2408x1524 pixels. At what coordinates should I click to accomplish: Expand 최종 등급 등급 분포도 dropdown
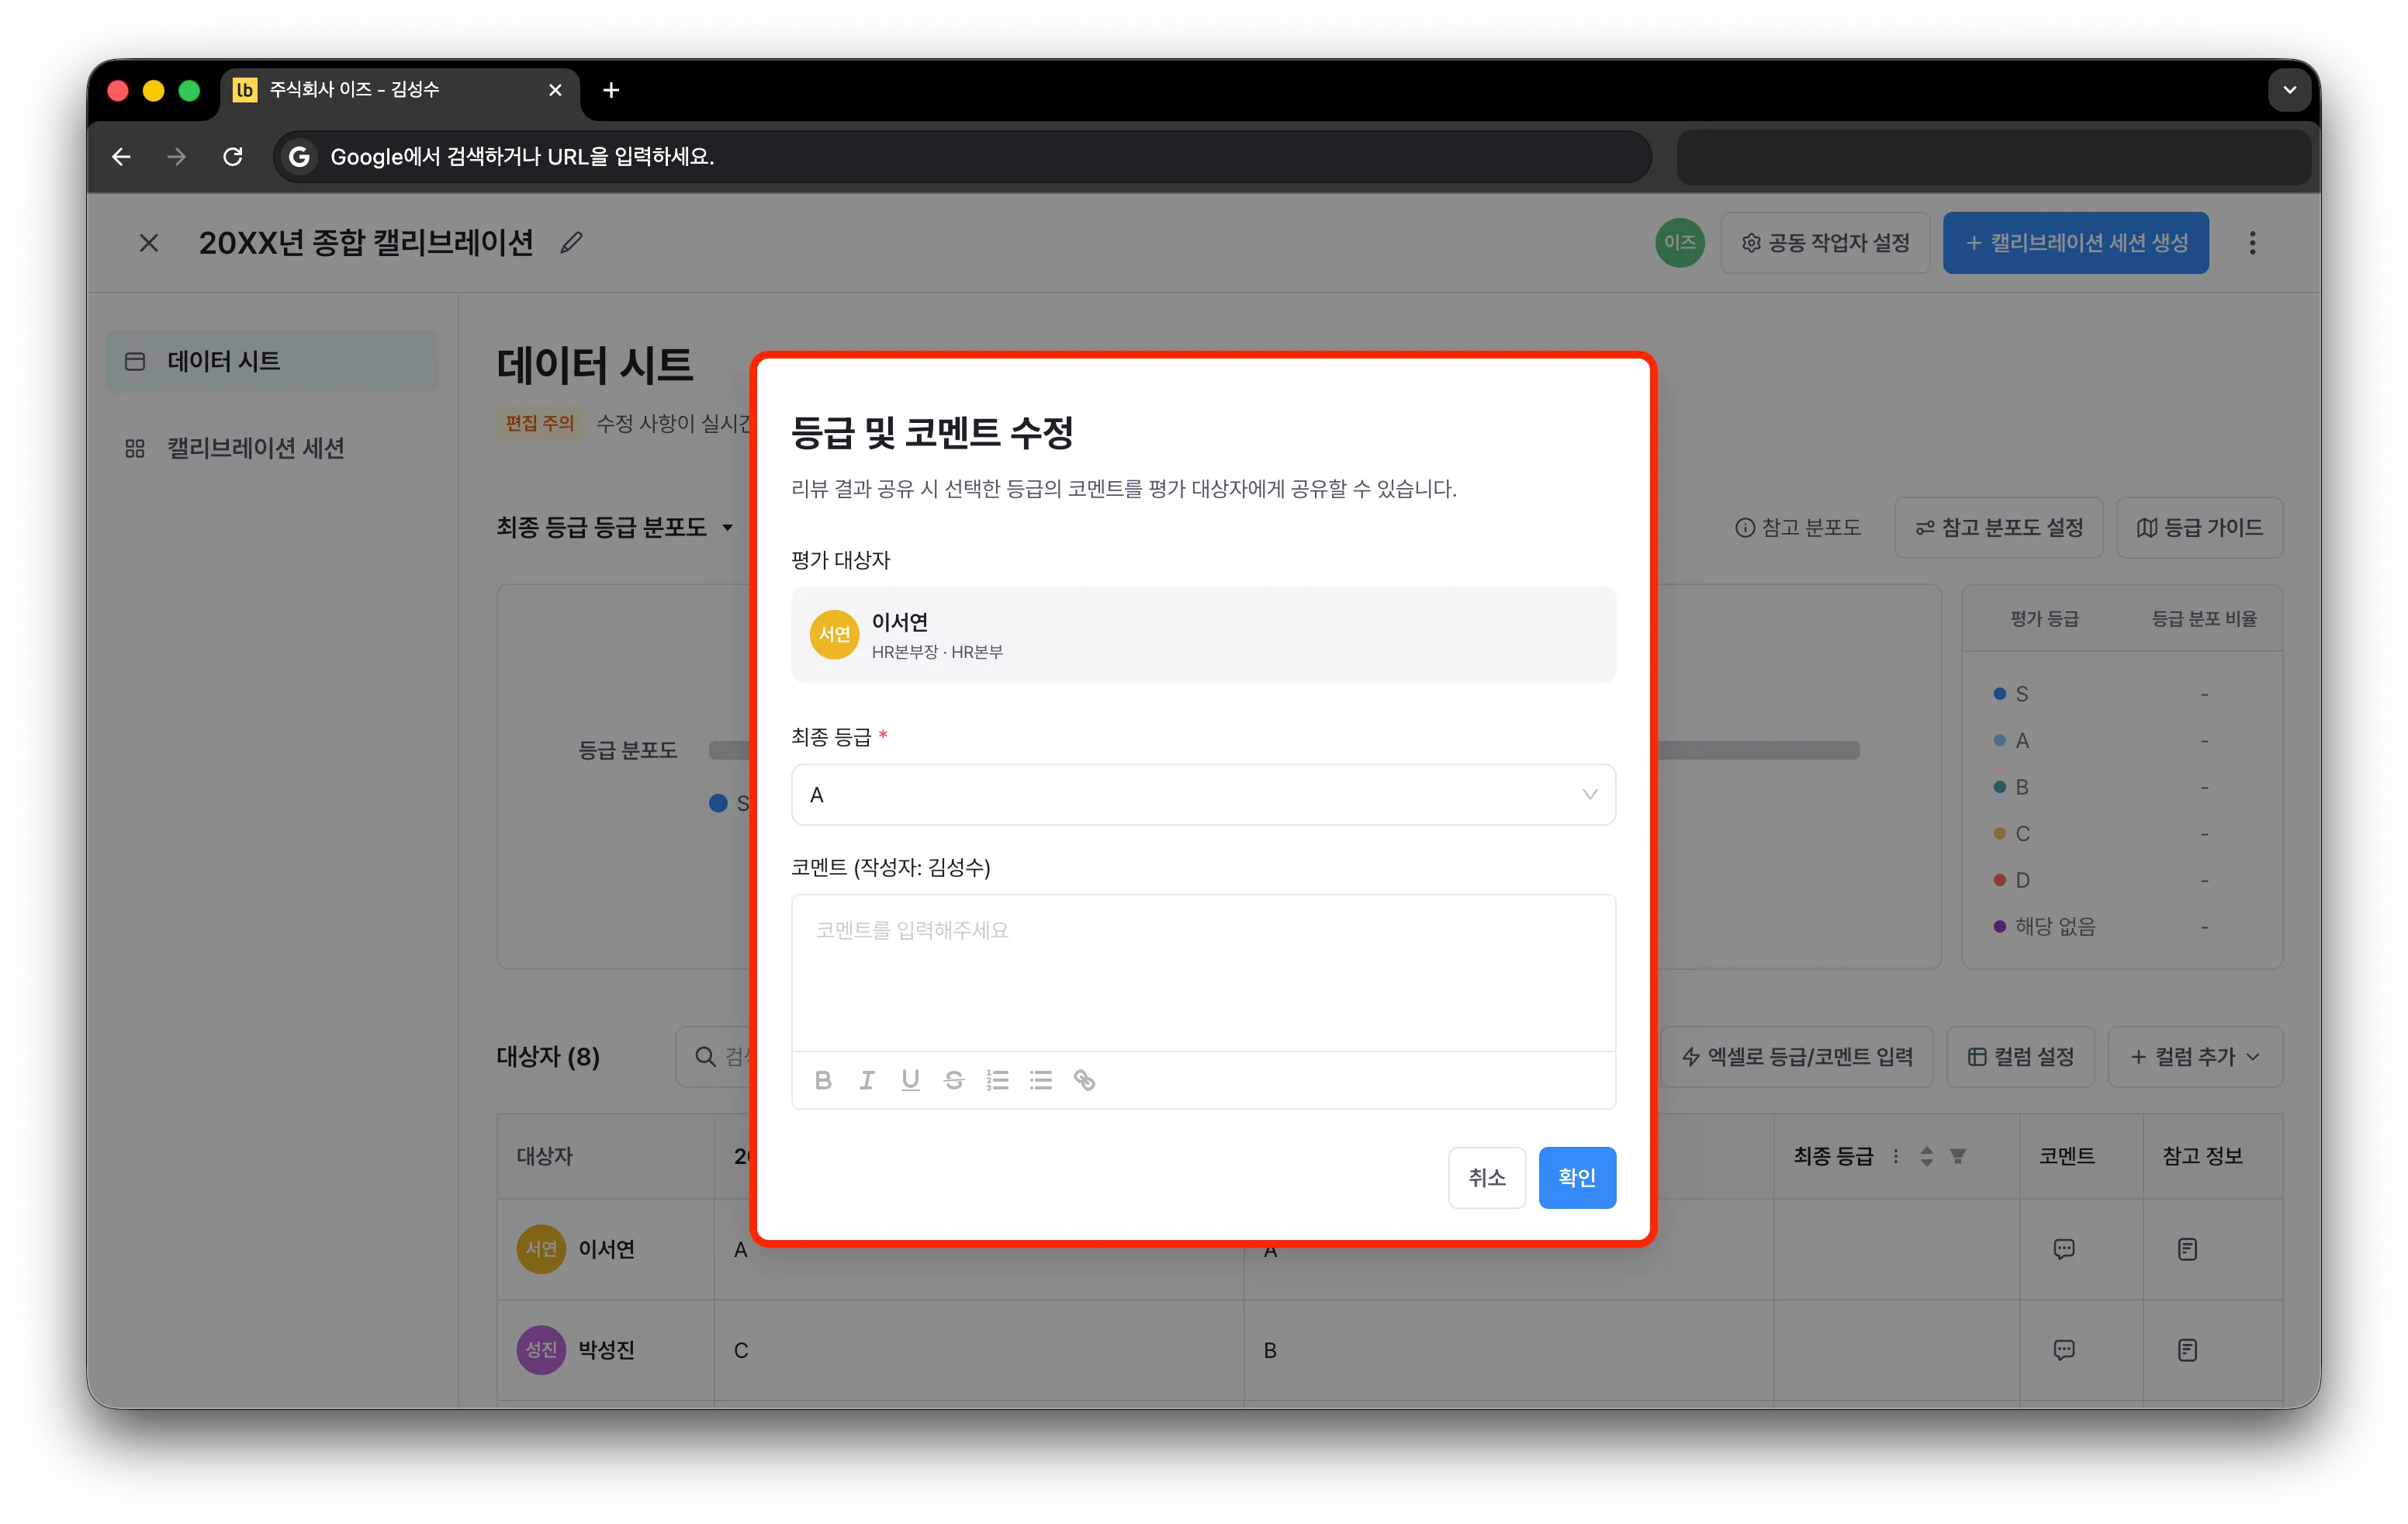click(616, 527)
